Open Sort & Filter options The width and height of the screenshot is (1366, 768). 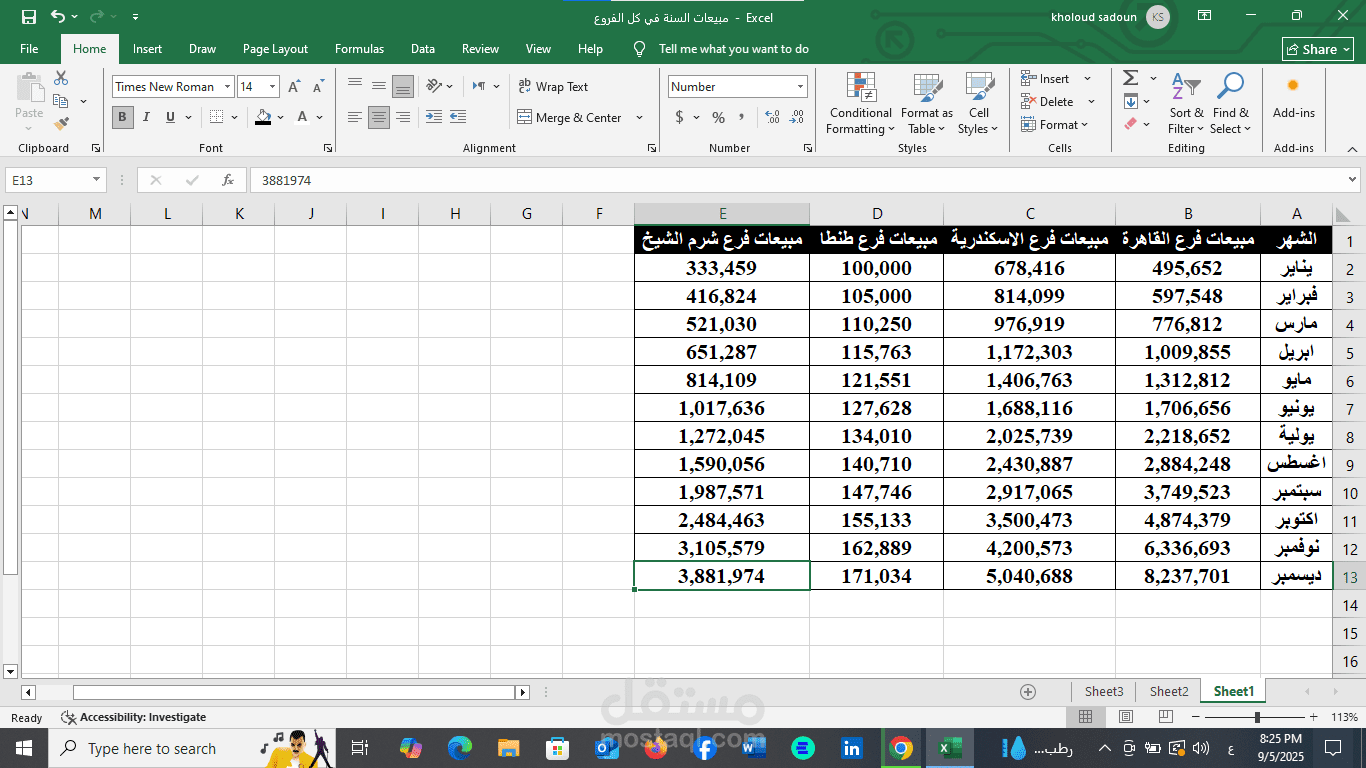(1186, 103)
